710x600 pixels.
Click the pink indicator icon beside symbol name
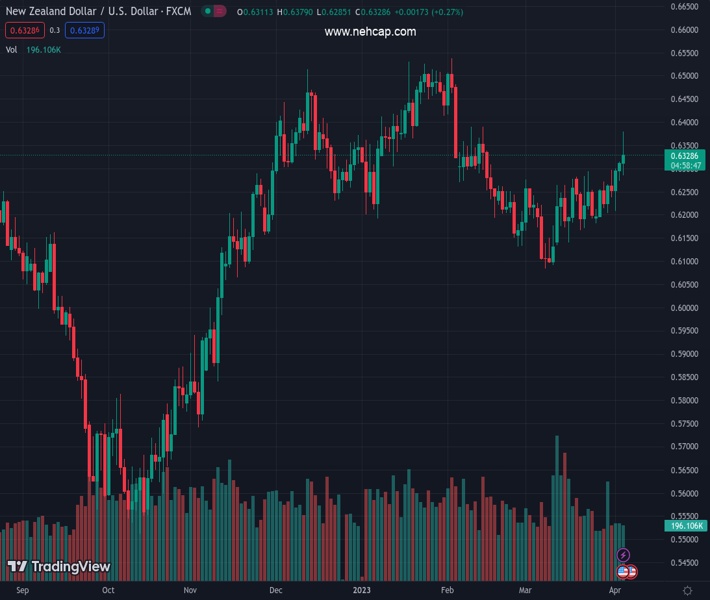(x=220, y=11)
